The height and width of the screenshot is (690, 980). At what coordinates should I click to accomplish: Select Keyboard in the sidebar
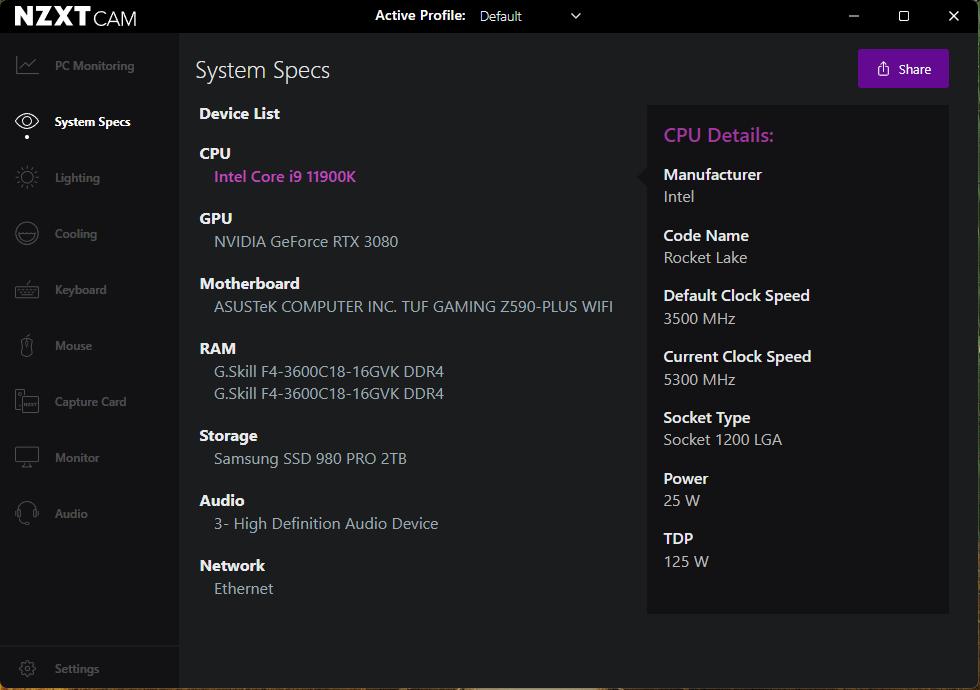[x=81, y=289]
